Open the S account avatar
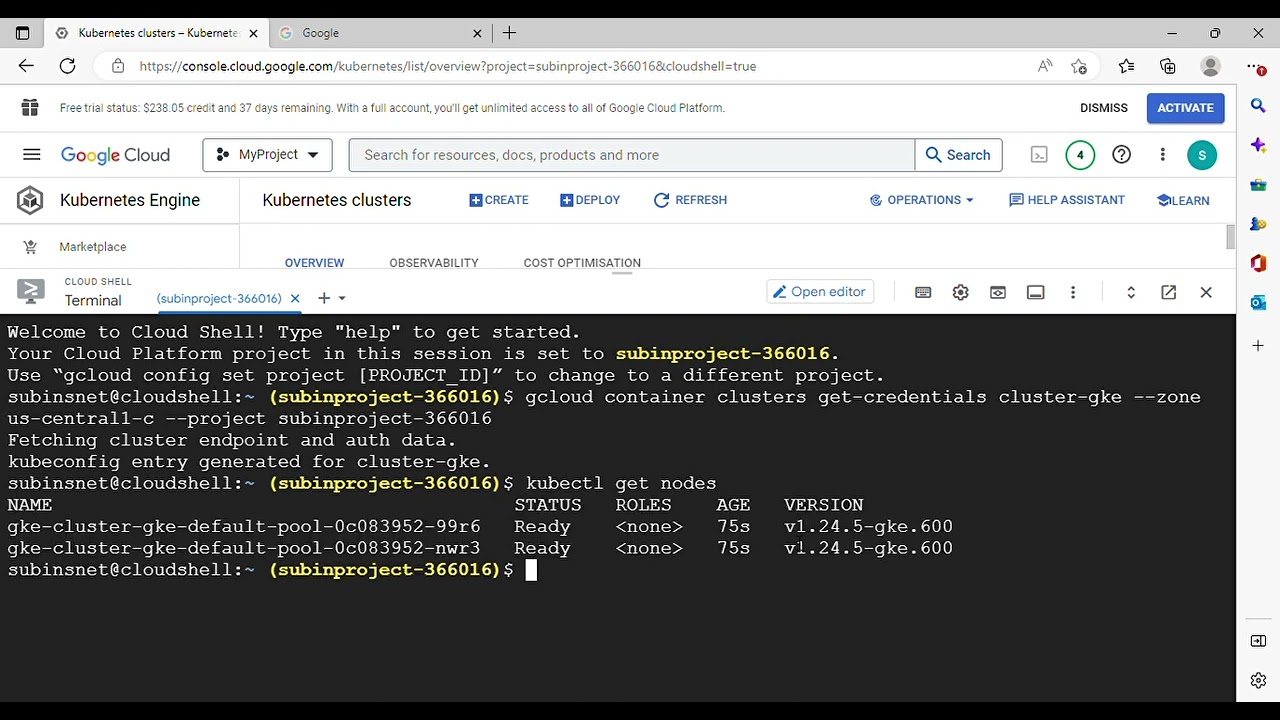1280x720 pixels. tap(1202, 155)
